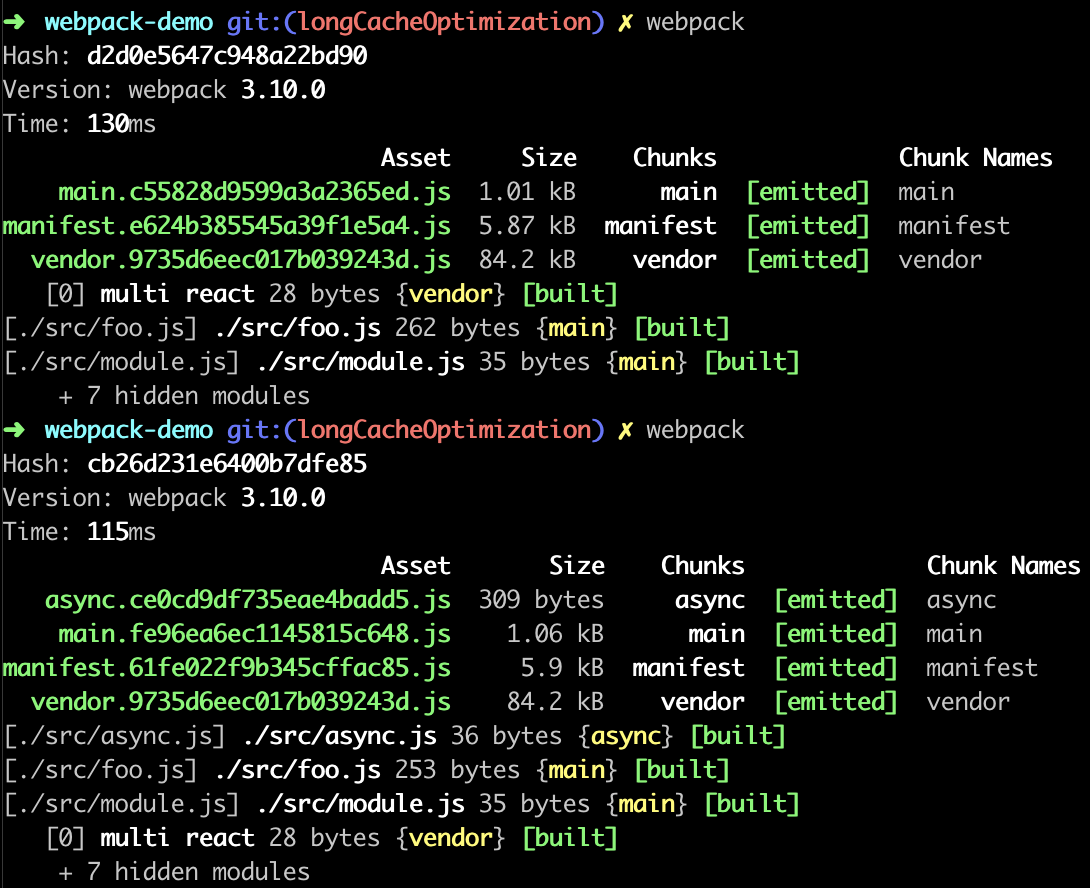Viewport: 1090px width, 888px height.
Task: Click async.ce0cd9df735eae4badd5.js filename
Action: point(248,600)
